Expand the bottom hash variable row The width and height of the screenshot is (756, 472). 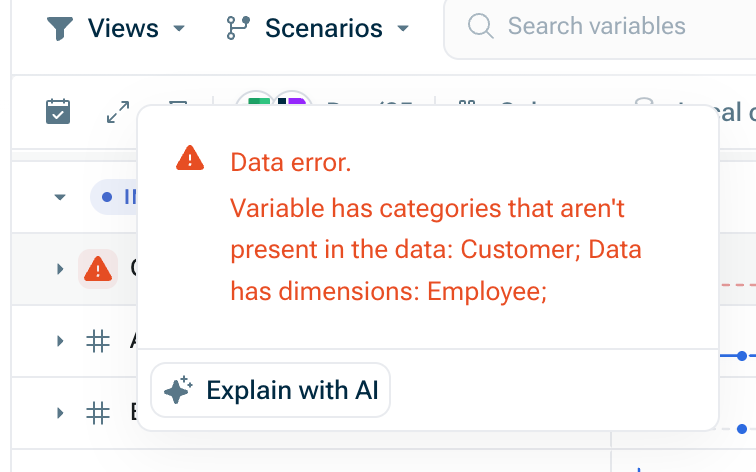click(x=60, y=411)
